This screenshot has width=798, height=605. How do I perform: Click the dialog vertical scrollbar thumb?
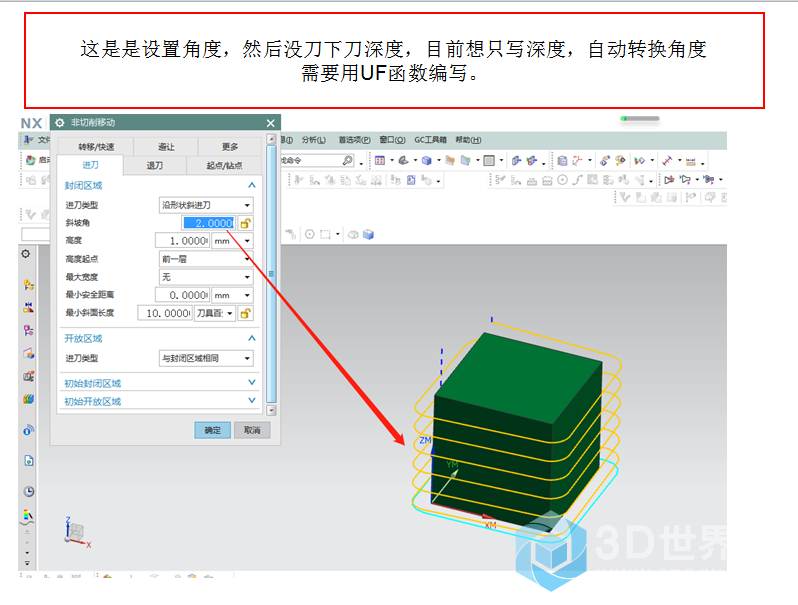(x=271, y=274)
